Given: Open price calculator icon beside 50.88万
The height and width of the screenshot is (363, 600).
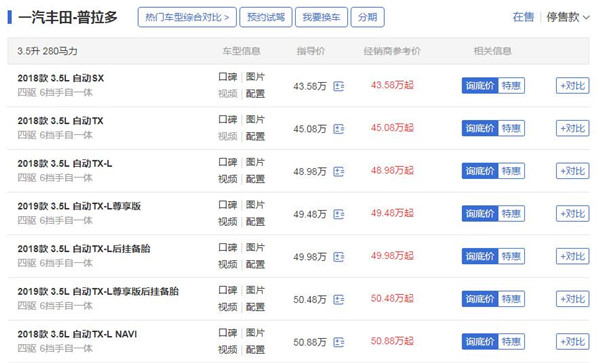Looking at the screenshot, I should click(338, 342).
